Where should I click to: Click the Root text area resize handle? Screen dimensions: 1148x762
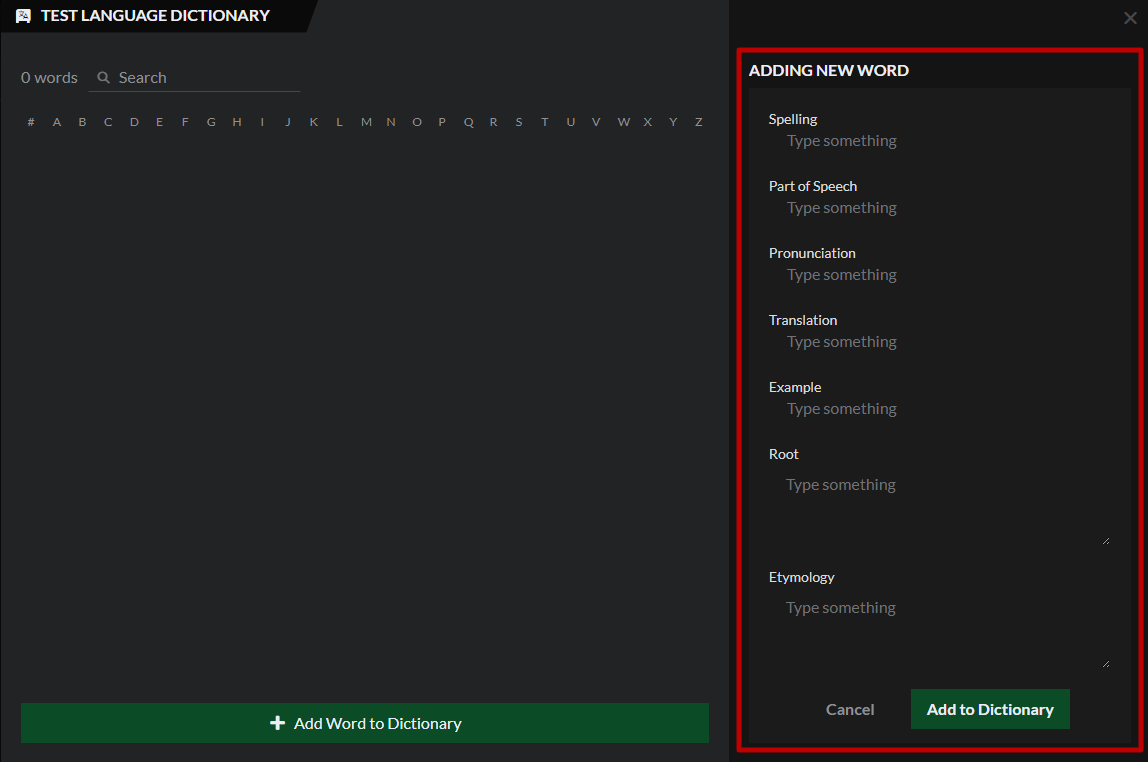(x=1106, y=541)
